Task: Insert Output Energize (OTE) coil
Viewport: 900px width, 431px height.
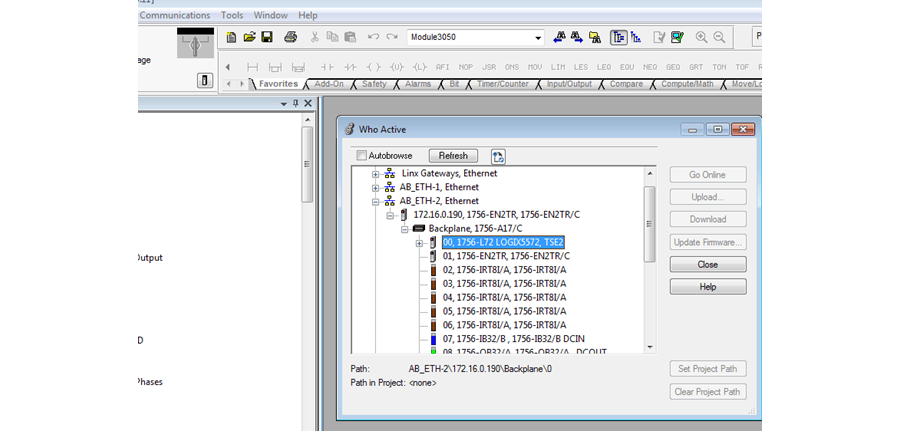Action: pyautogui.click(x=373, y=67)
